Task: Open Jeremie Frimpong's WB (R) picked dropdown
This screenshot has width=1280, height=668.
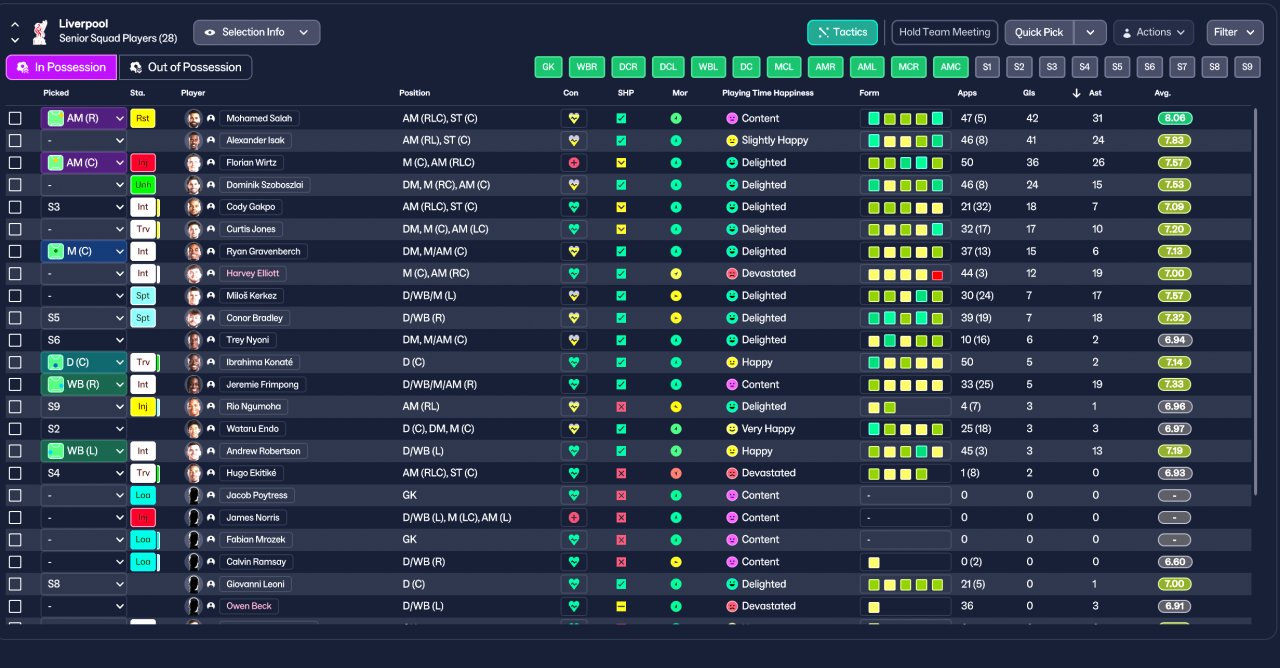Action: point(84,384)
